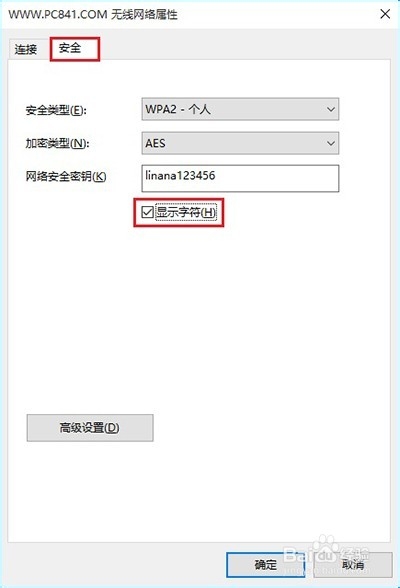Open the AES encryption type dropdown

point(240,143)
